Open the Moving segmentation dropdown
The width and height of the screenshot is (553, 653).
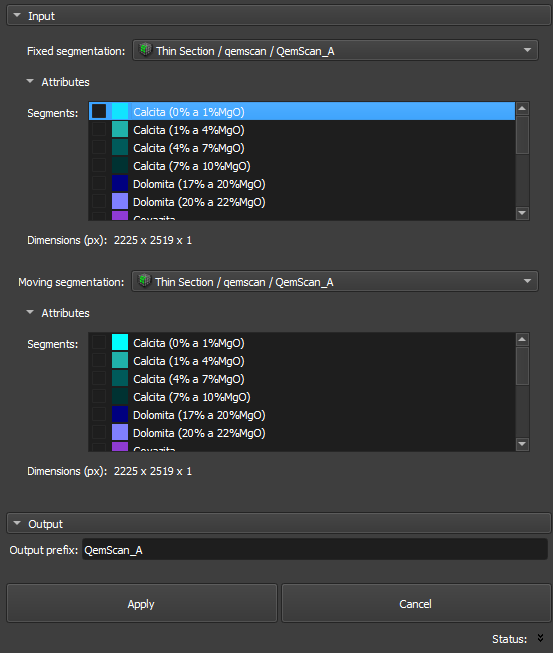335,282
